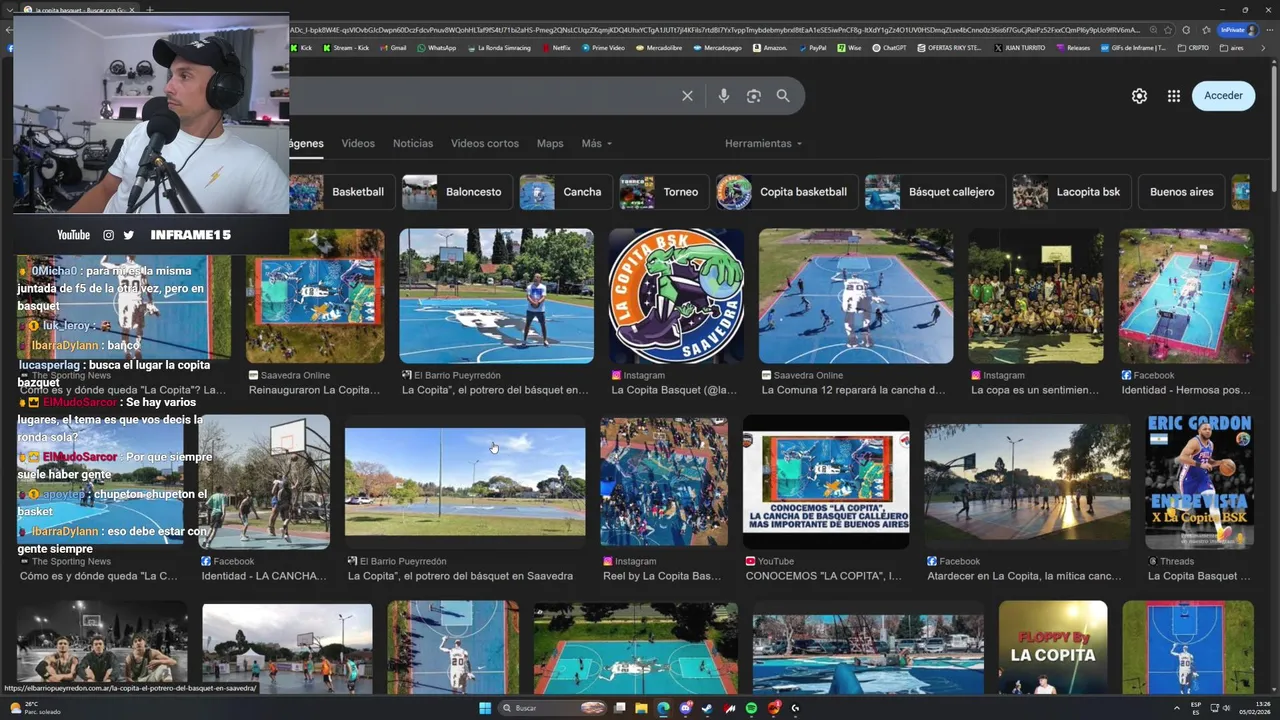
Task: Open the Reel by La Copita Instagram image
Action: point(664,482)
